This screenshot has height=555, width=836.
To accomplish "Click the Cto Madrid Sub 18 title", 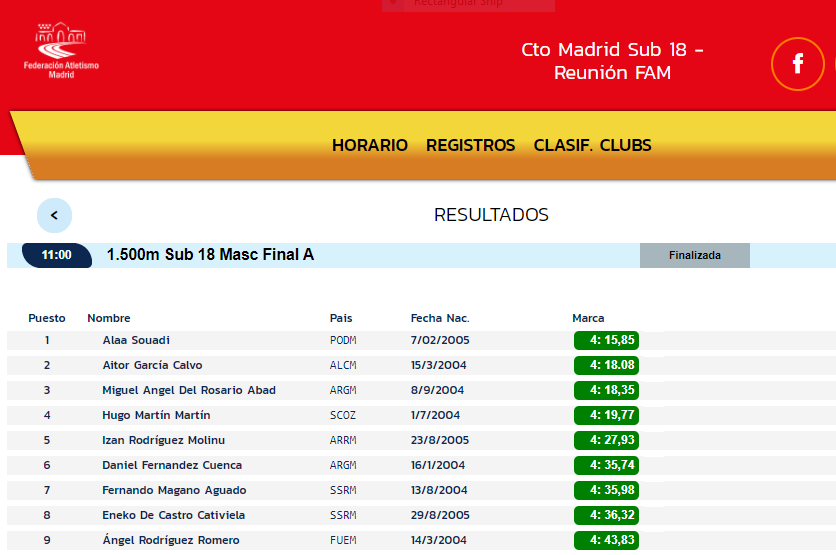I will (612, 61).
